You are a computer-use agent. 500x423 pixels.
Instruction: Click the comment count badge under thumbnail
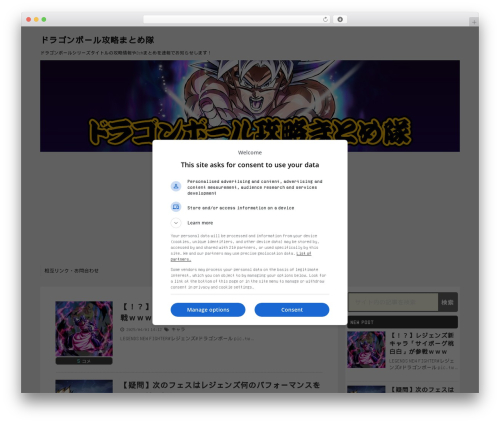tap(84, 361)
